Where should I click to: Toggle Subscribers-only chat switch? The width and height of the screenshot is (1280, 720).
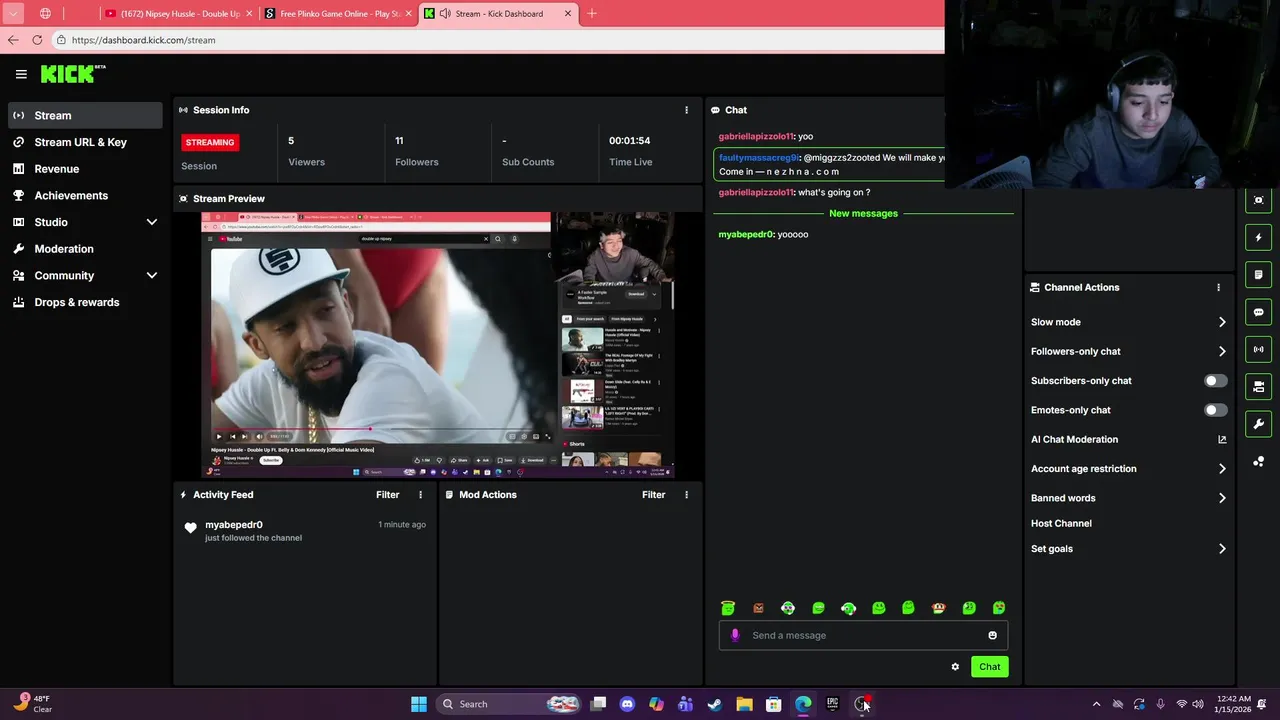(1215, 381)
